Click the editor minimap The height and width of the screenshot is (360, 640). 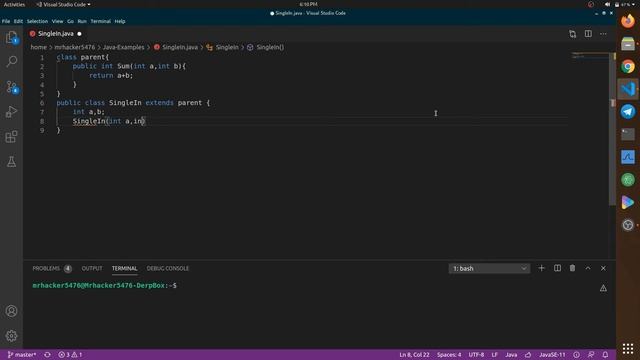(590, 55)
